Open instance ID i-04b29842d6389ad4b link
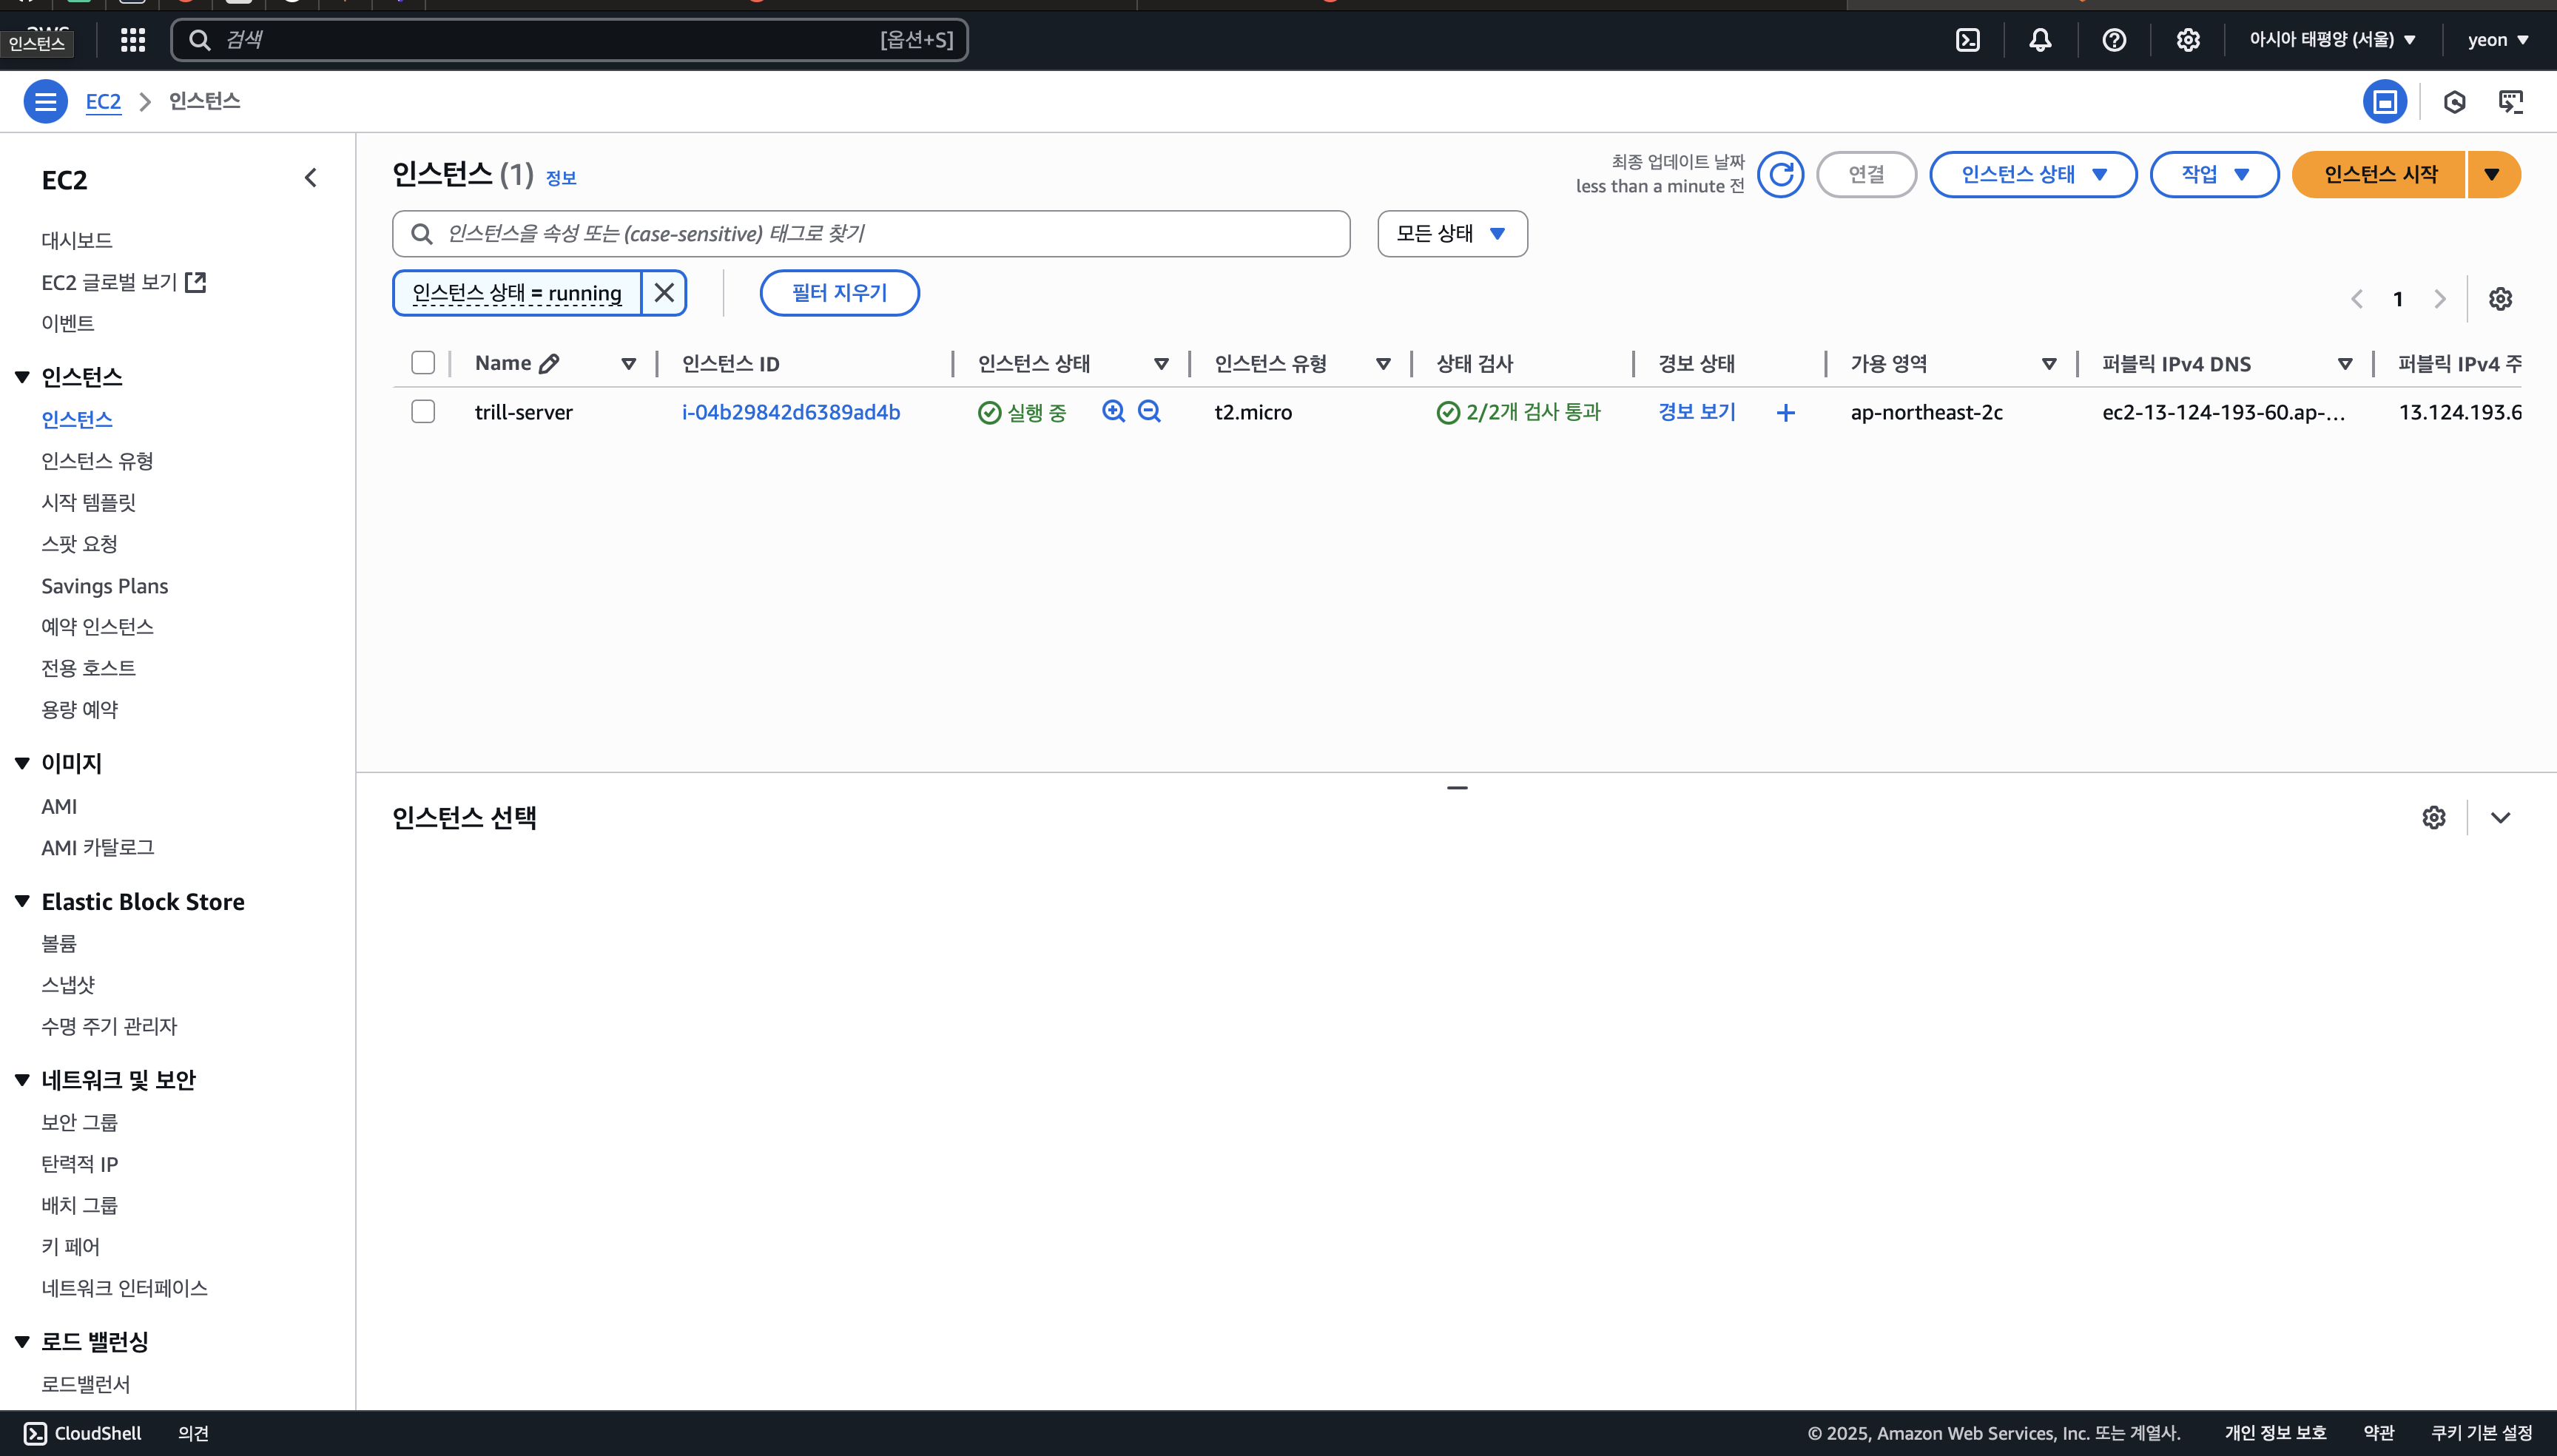This screenshot has height=1456, width=2557. [x=790, y=412]
